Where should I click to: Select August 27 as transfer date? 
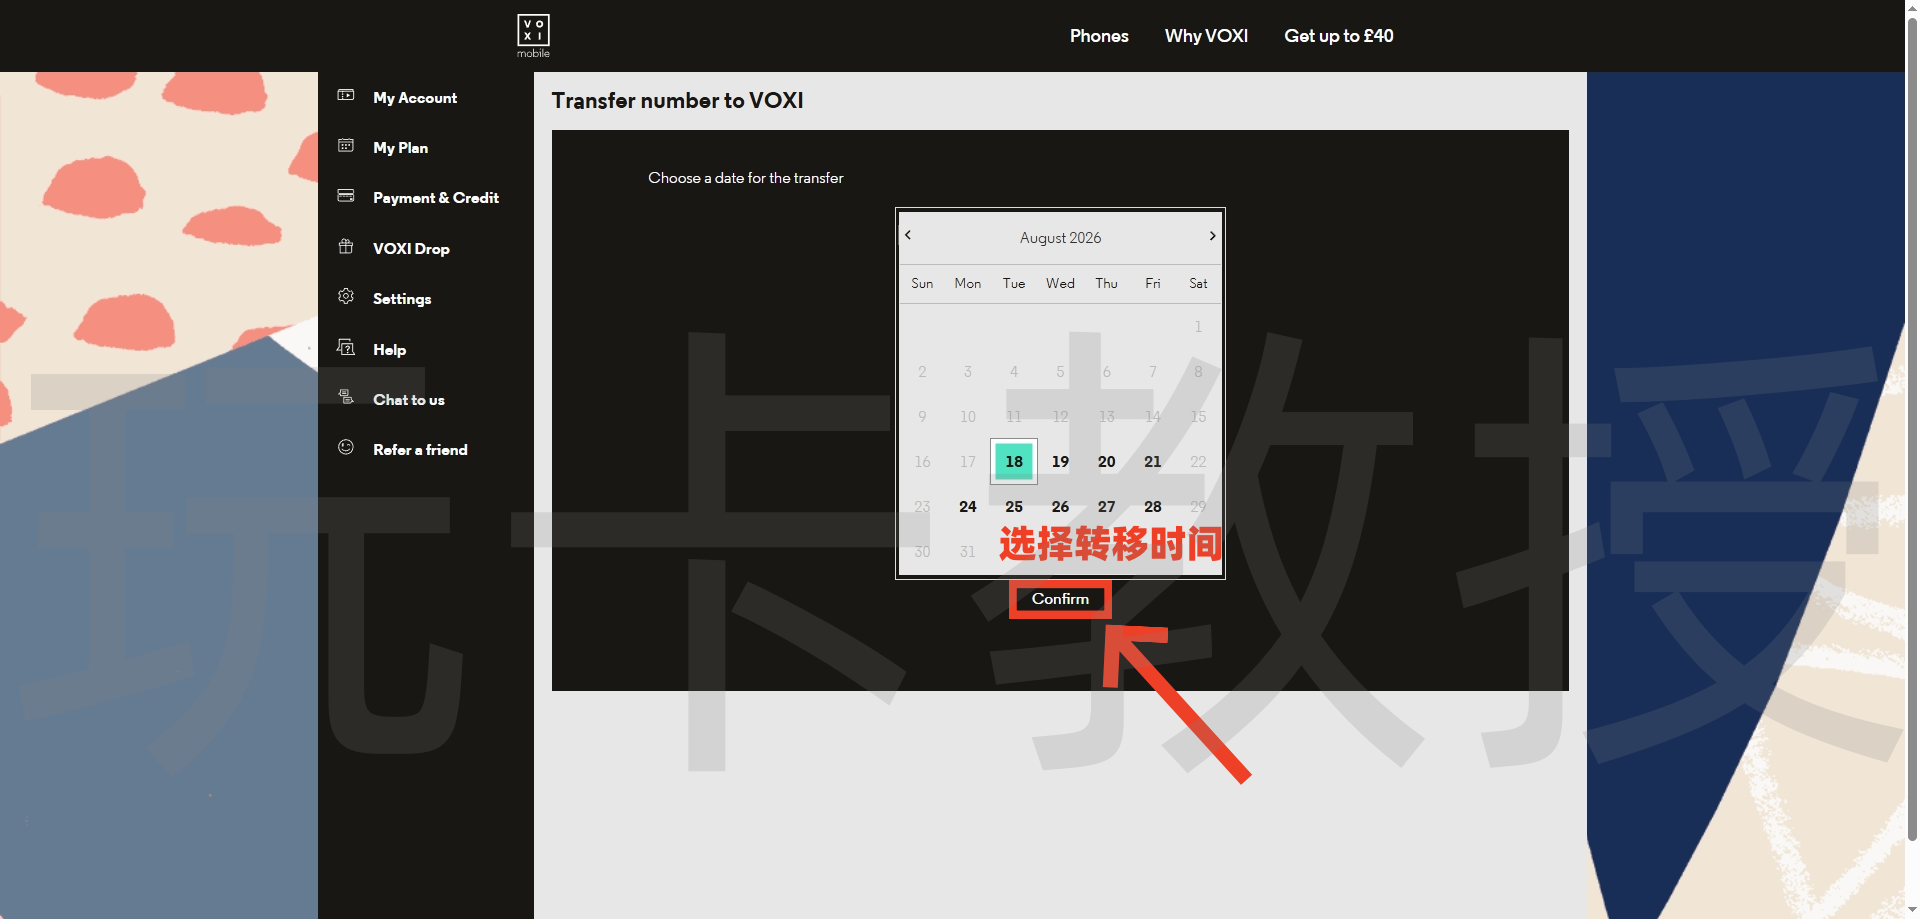[1106, 506]
